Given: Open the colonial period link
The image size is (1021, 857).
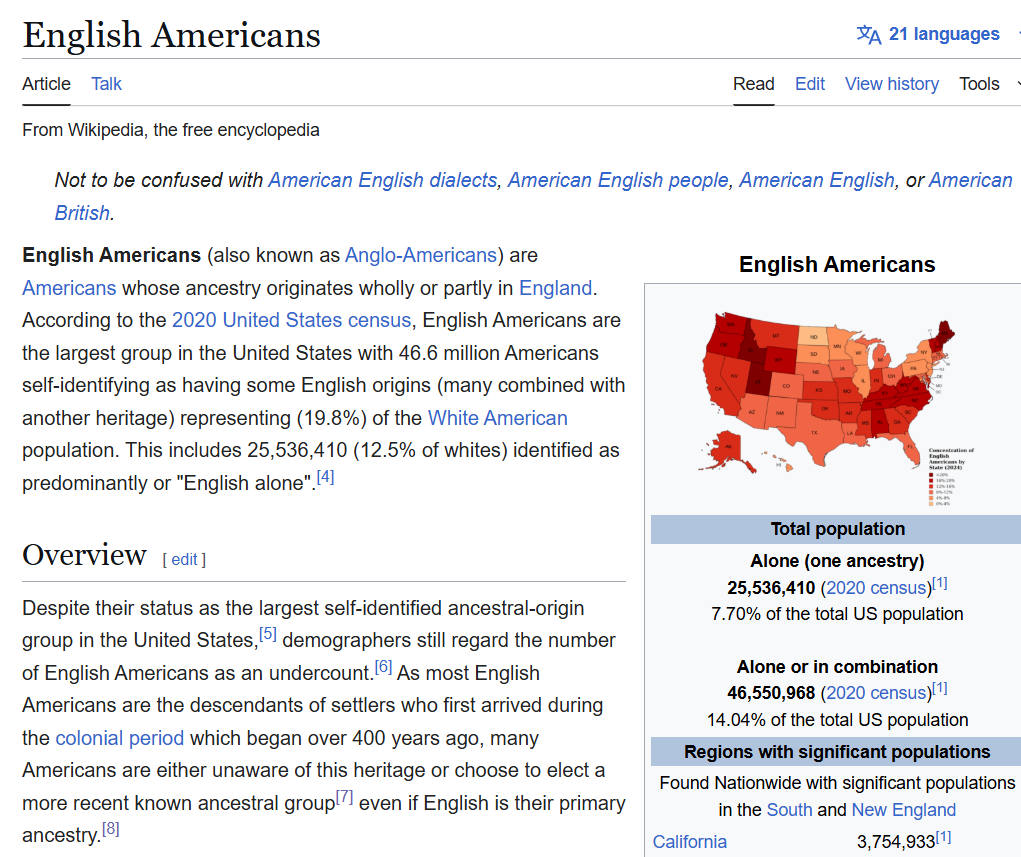Looking at the screenshot, I should click(x=120, y=738).
